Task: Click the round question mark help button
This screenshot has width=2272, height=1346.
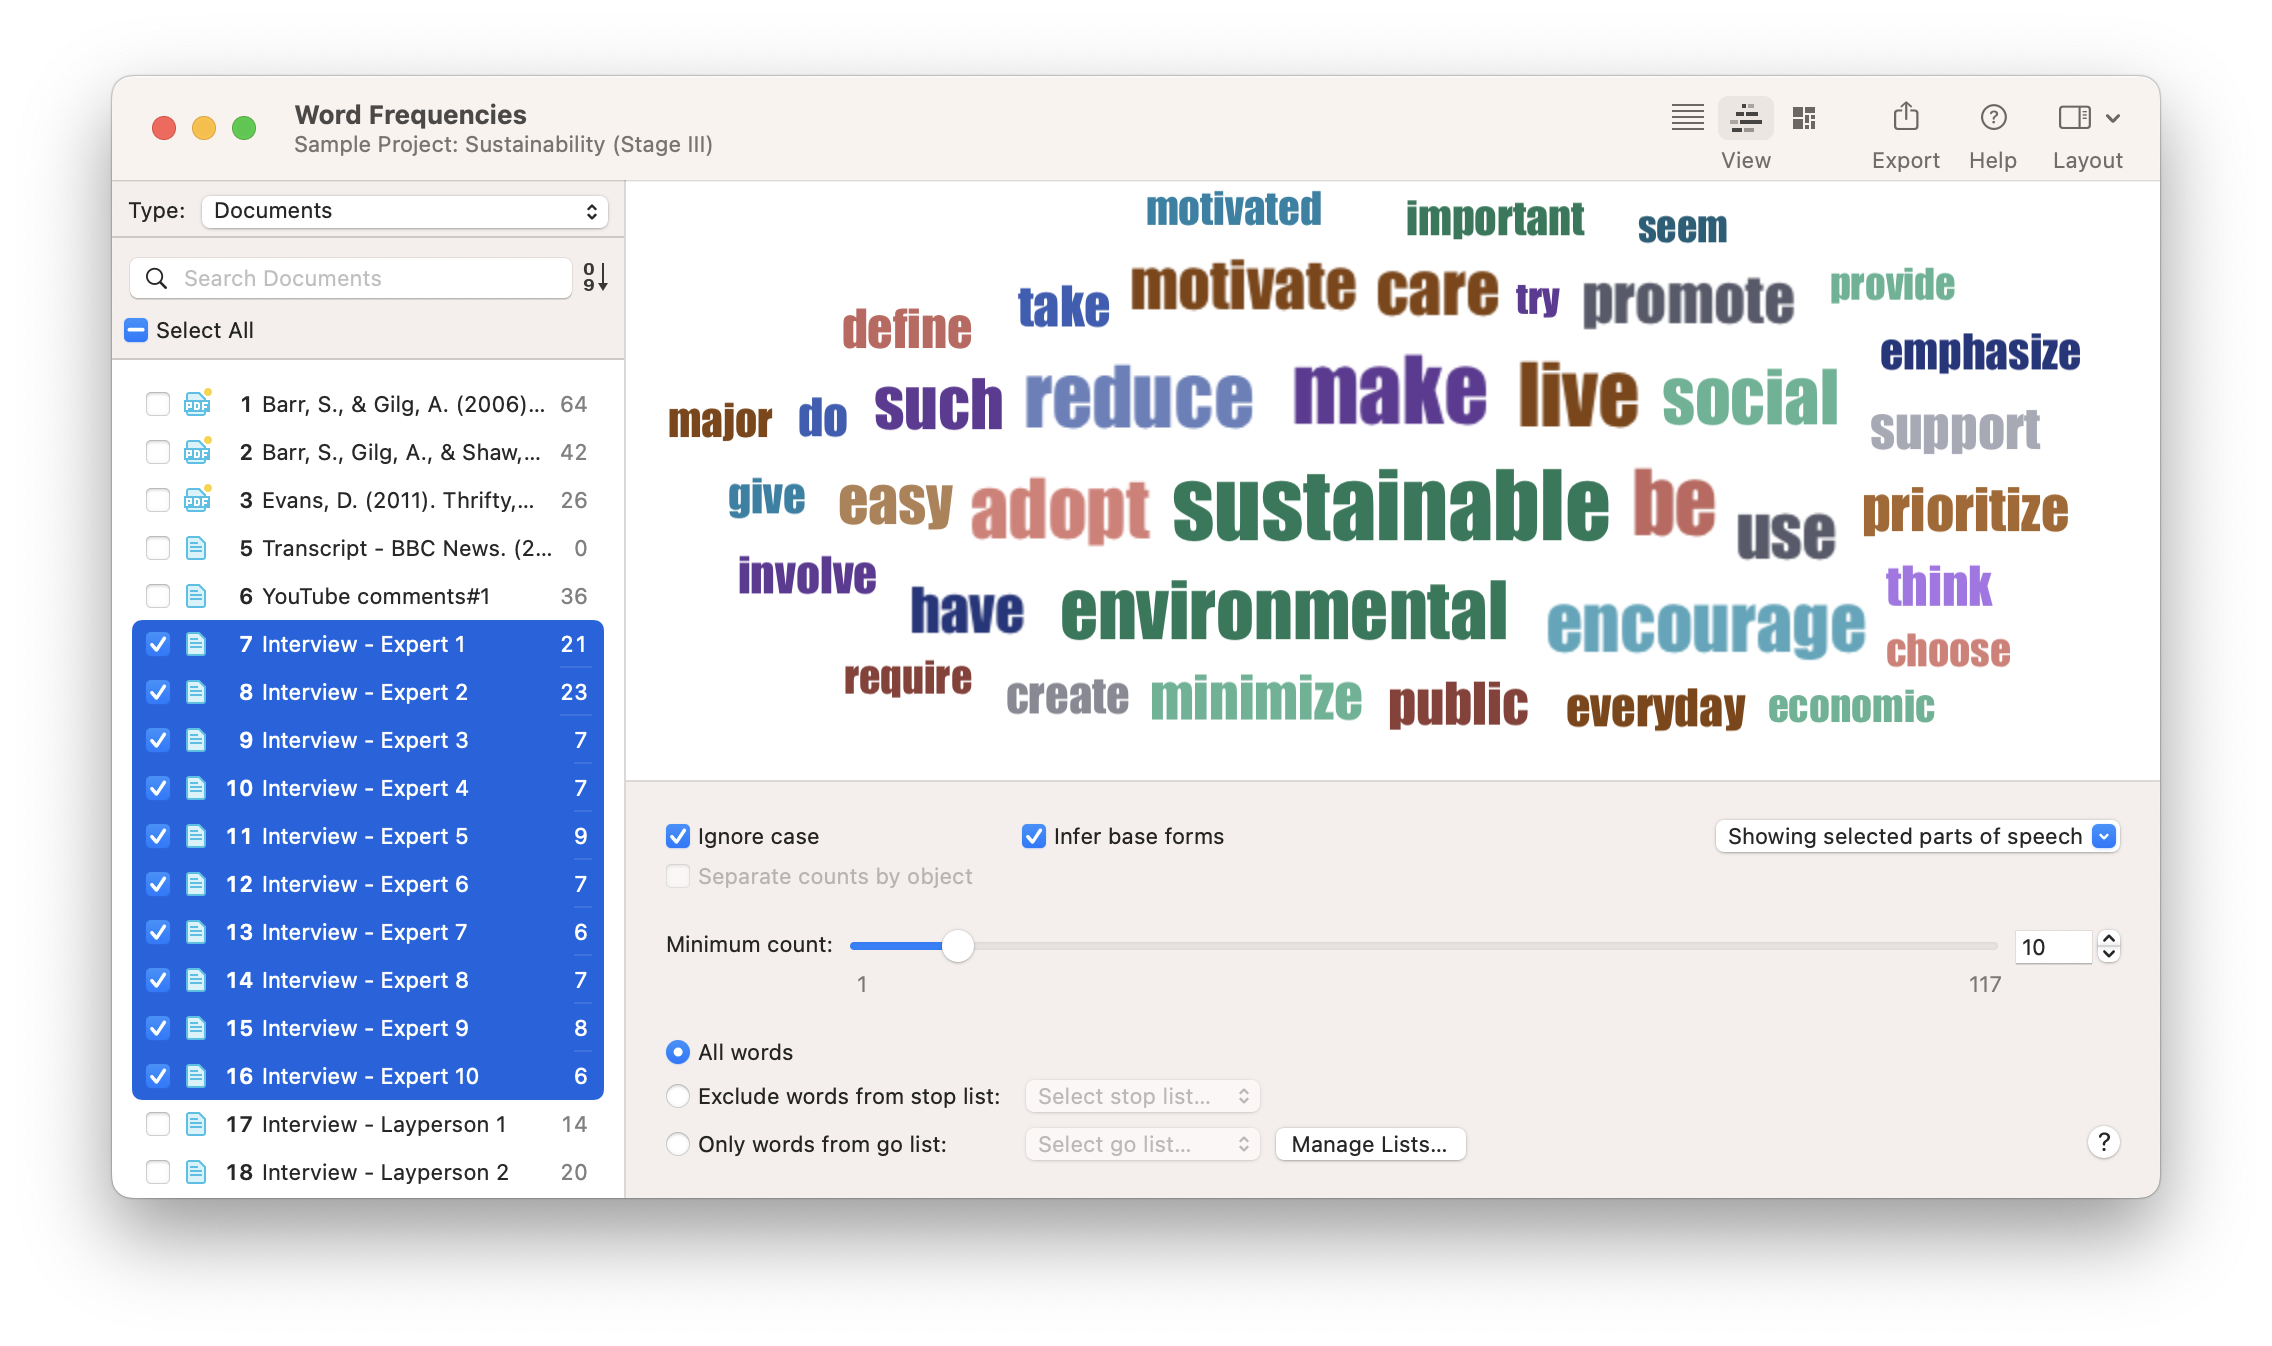Action: [x=2103, y=1142]
